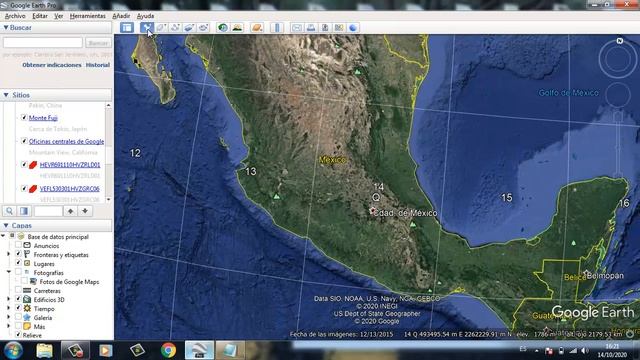Collapse the Fotografías tree node
The height and width of the screenshot is (360, 640).
click(x=9, y=272)
